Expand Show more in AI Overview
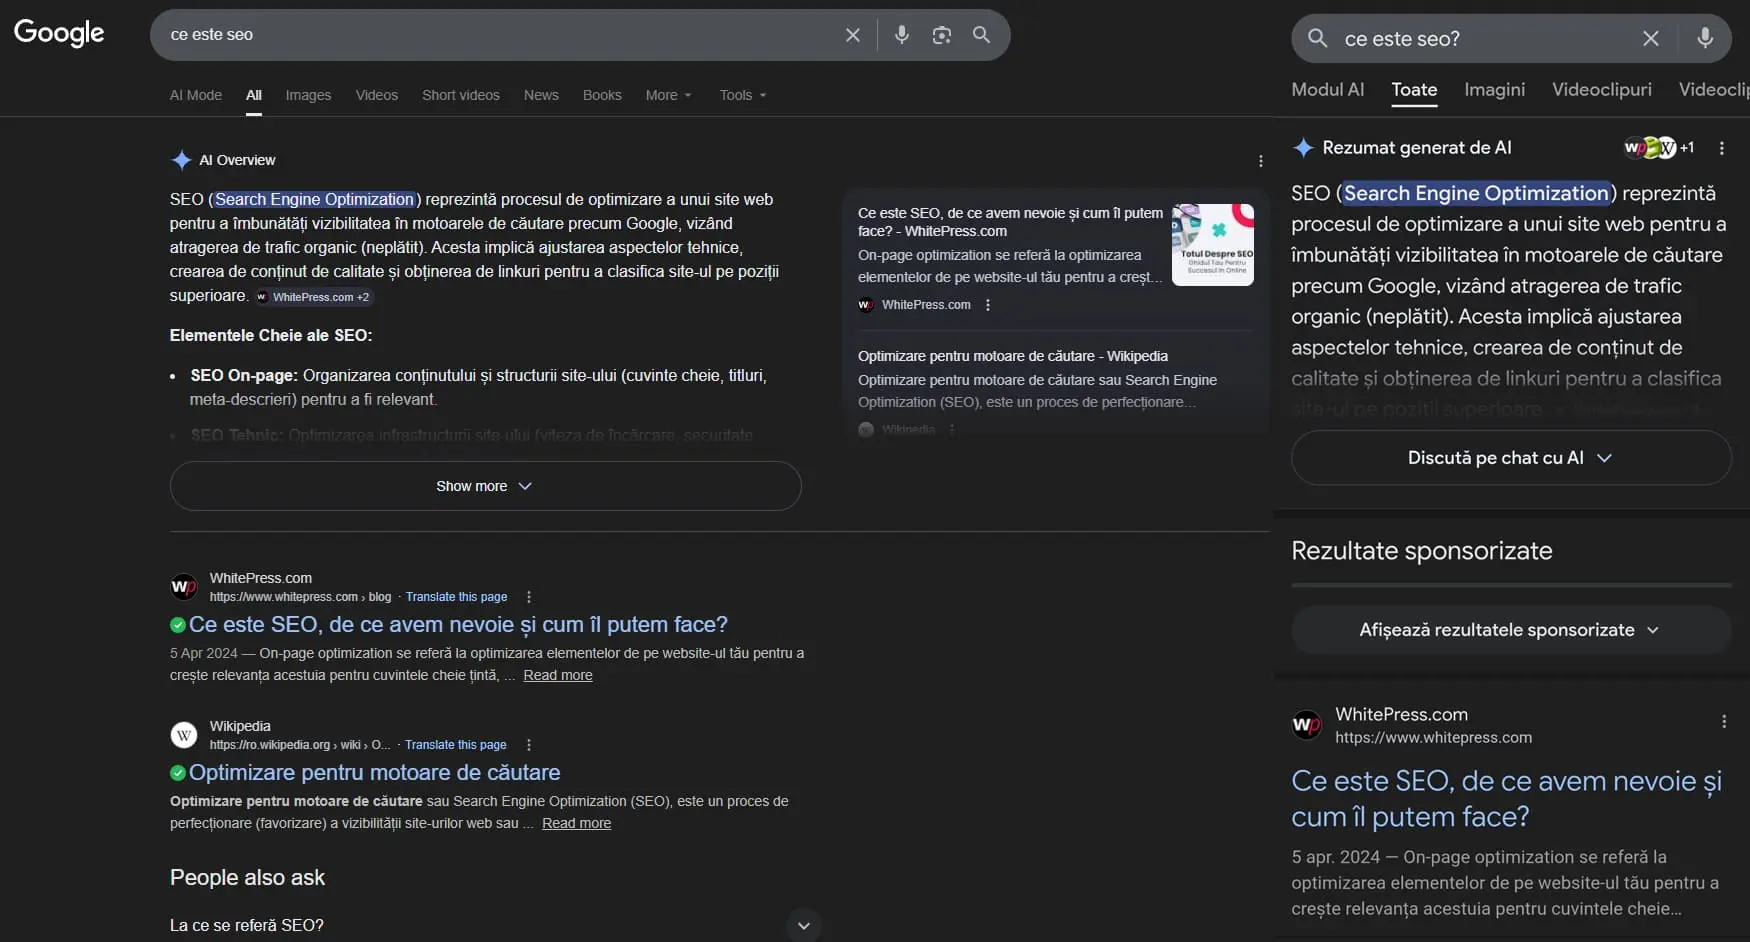This screenshot has height=942, width=1750. [484, 486]
